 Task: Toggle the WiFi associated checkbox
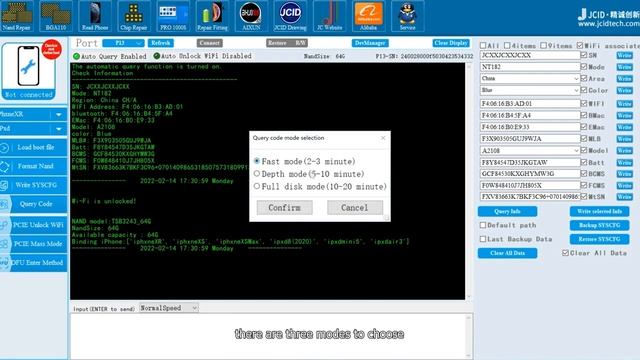tap(580, 45)
